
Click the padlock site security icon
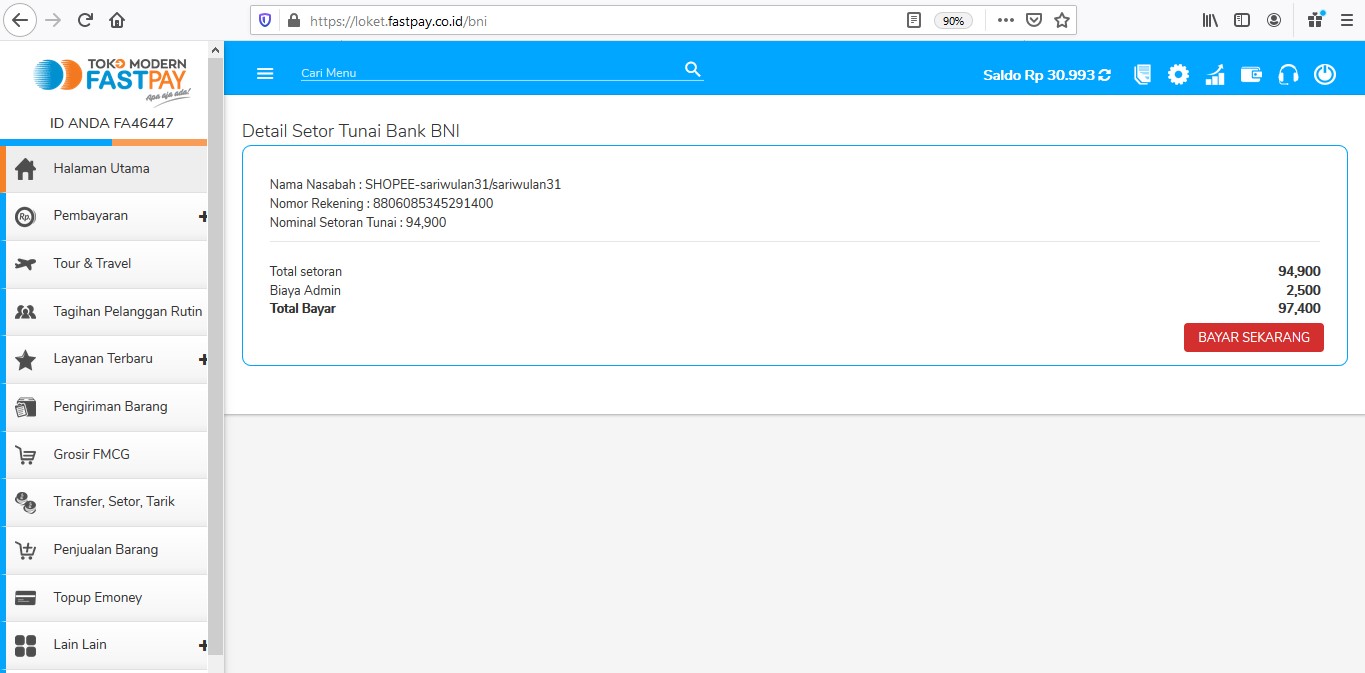(x=293, y=20)
